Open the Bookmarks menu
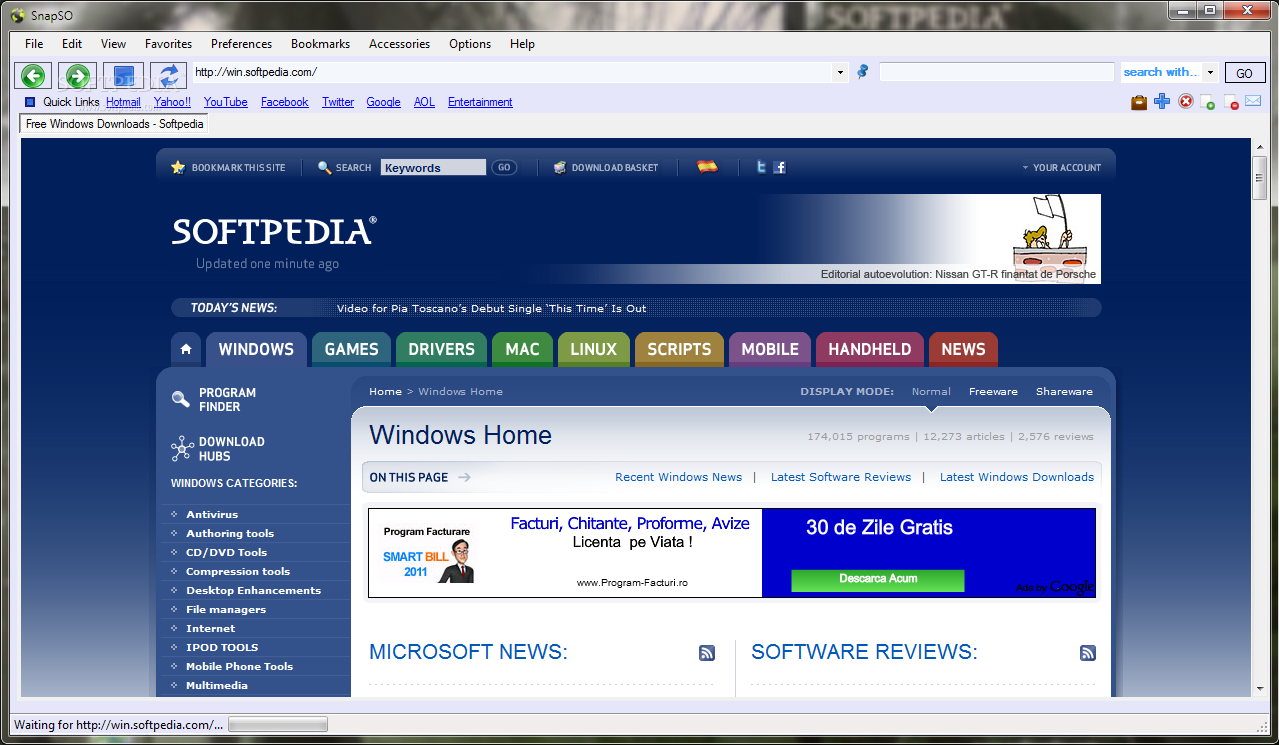Screen dimensions: 1279x745 [320, 44]
